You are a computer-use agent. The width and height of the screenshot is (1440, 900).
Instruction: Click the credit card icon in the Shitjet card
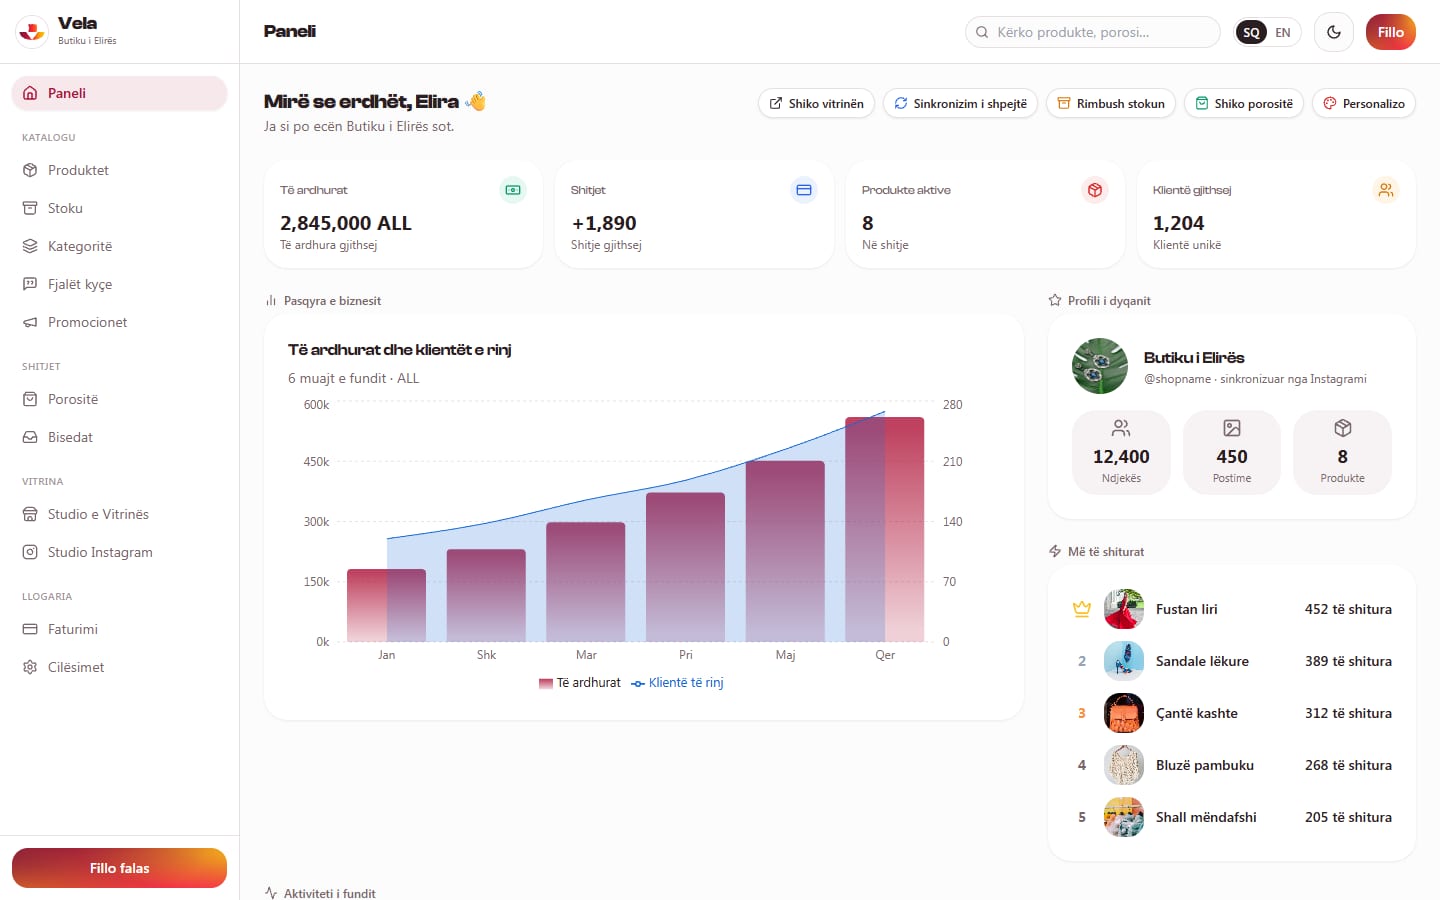804,190
